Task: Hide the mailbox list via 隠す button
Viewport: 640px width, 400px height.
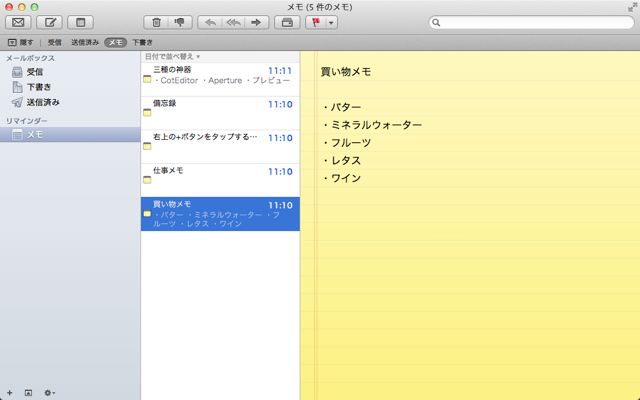Action: 20,42
